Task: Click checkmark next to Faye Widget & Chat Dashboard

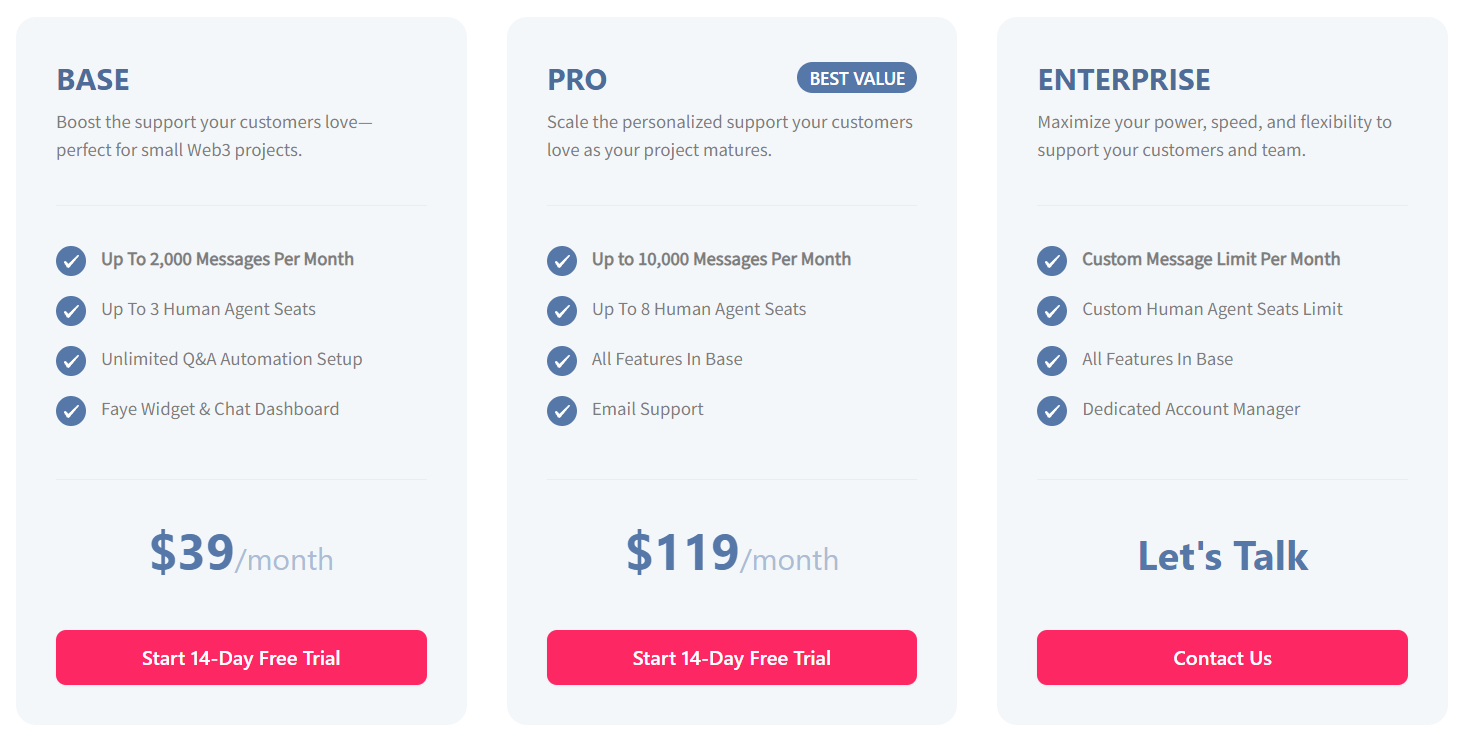Action: point(71,411)
